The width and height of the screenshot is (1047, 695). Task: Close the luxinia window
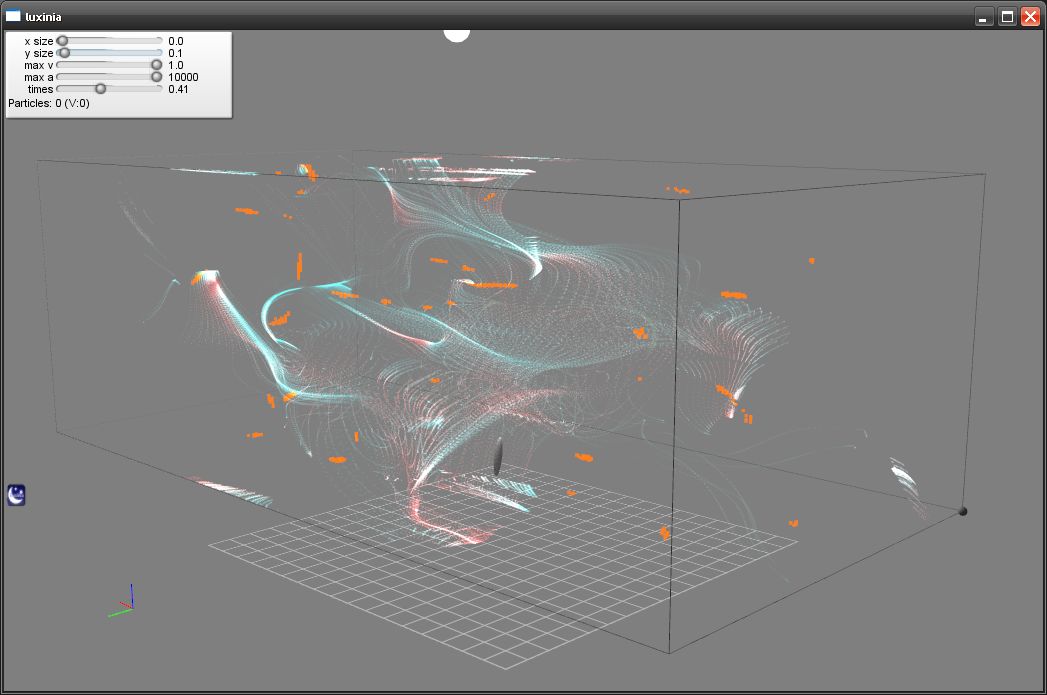point(1030,17)
